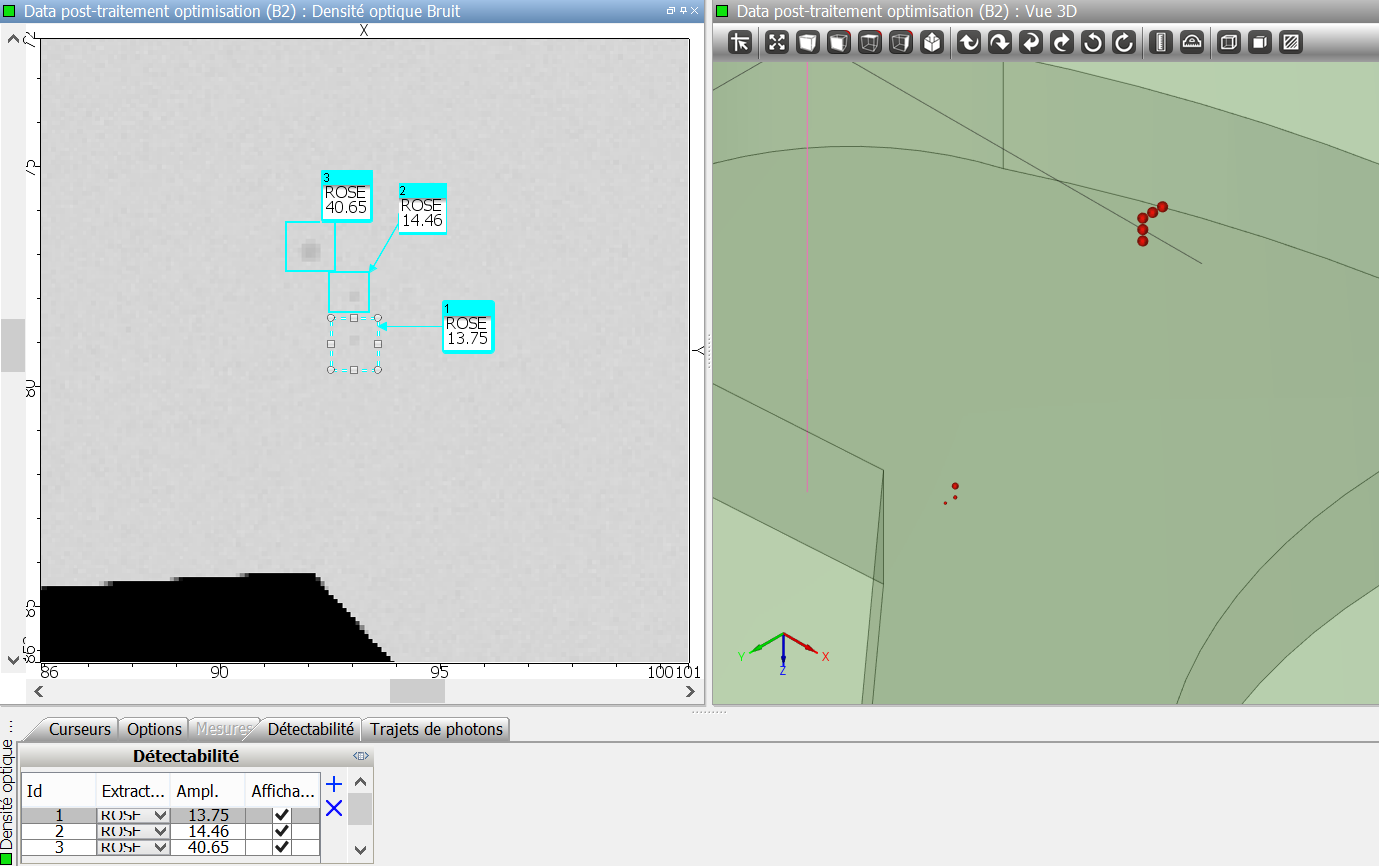Click the pin icon of the Densité optique Bruit panel

click(x=683, y=11)
